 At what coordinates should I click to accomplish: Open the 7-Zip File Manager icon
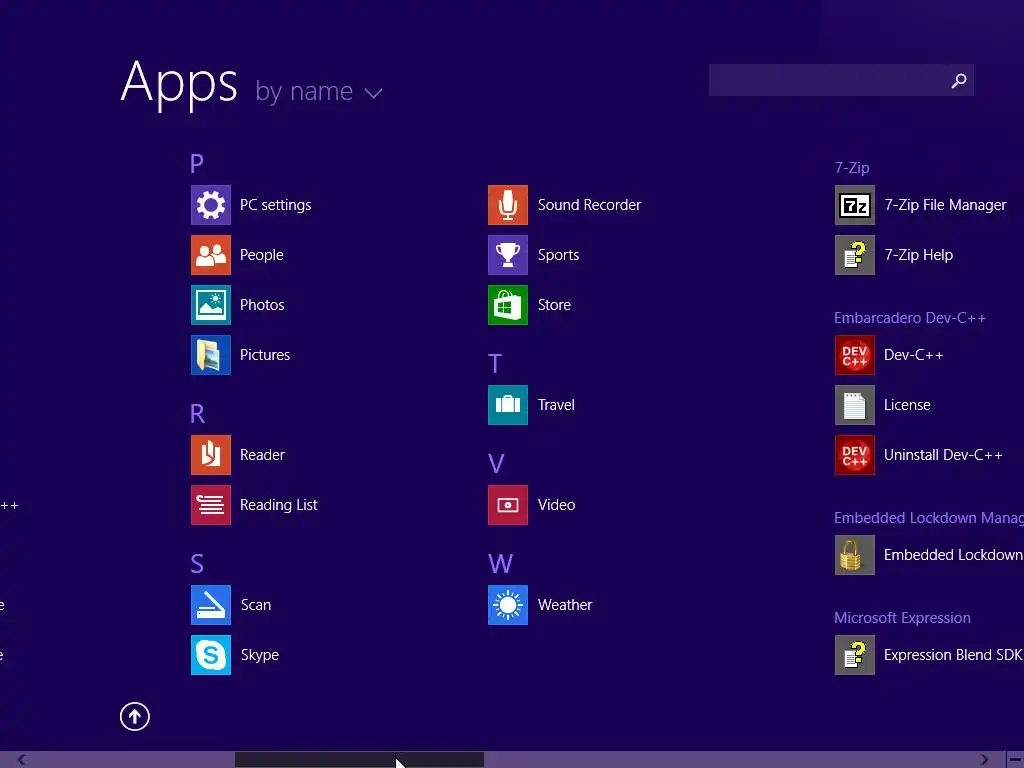coord(854,205)
